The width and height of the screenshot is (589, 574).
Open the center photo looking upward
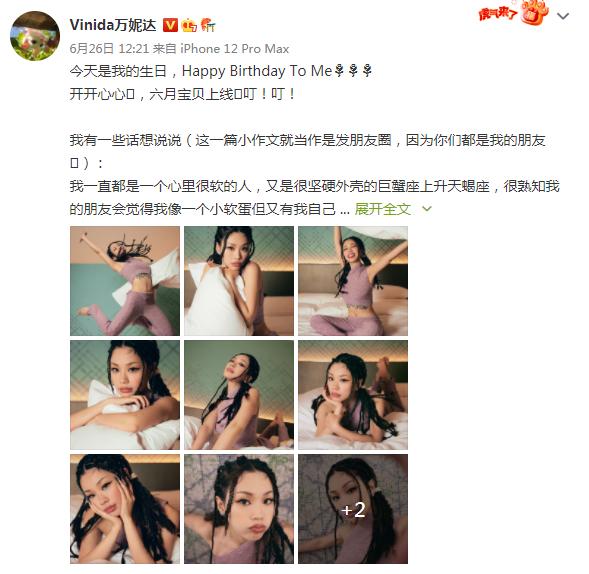click(239, 395)
